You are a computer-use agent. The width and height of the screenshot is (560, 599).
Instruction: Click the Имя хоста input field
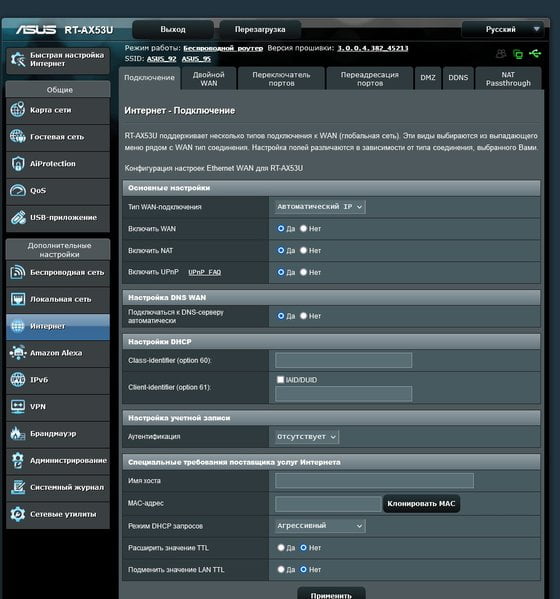click(374, 481)
